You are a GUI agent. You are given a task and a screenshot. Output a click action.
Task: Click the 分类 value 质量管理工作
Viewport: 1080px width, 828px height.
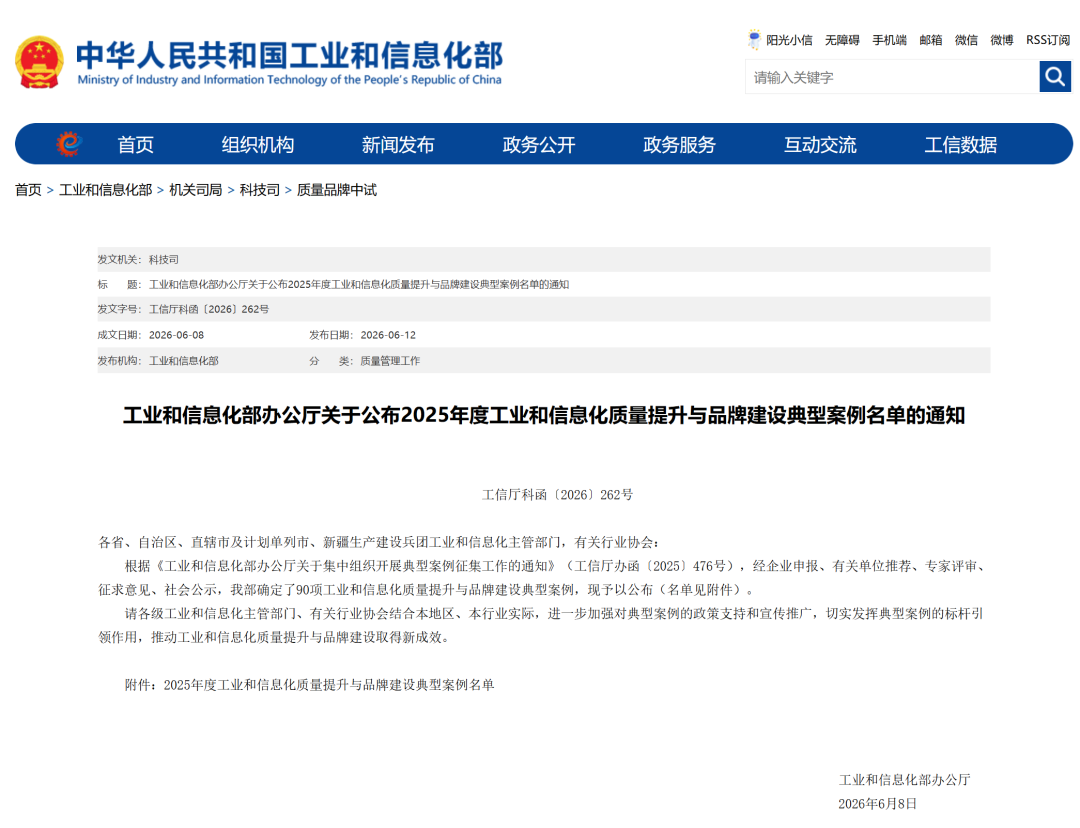(x=390, y=360)
